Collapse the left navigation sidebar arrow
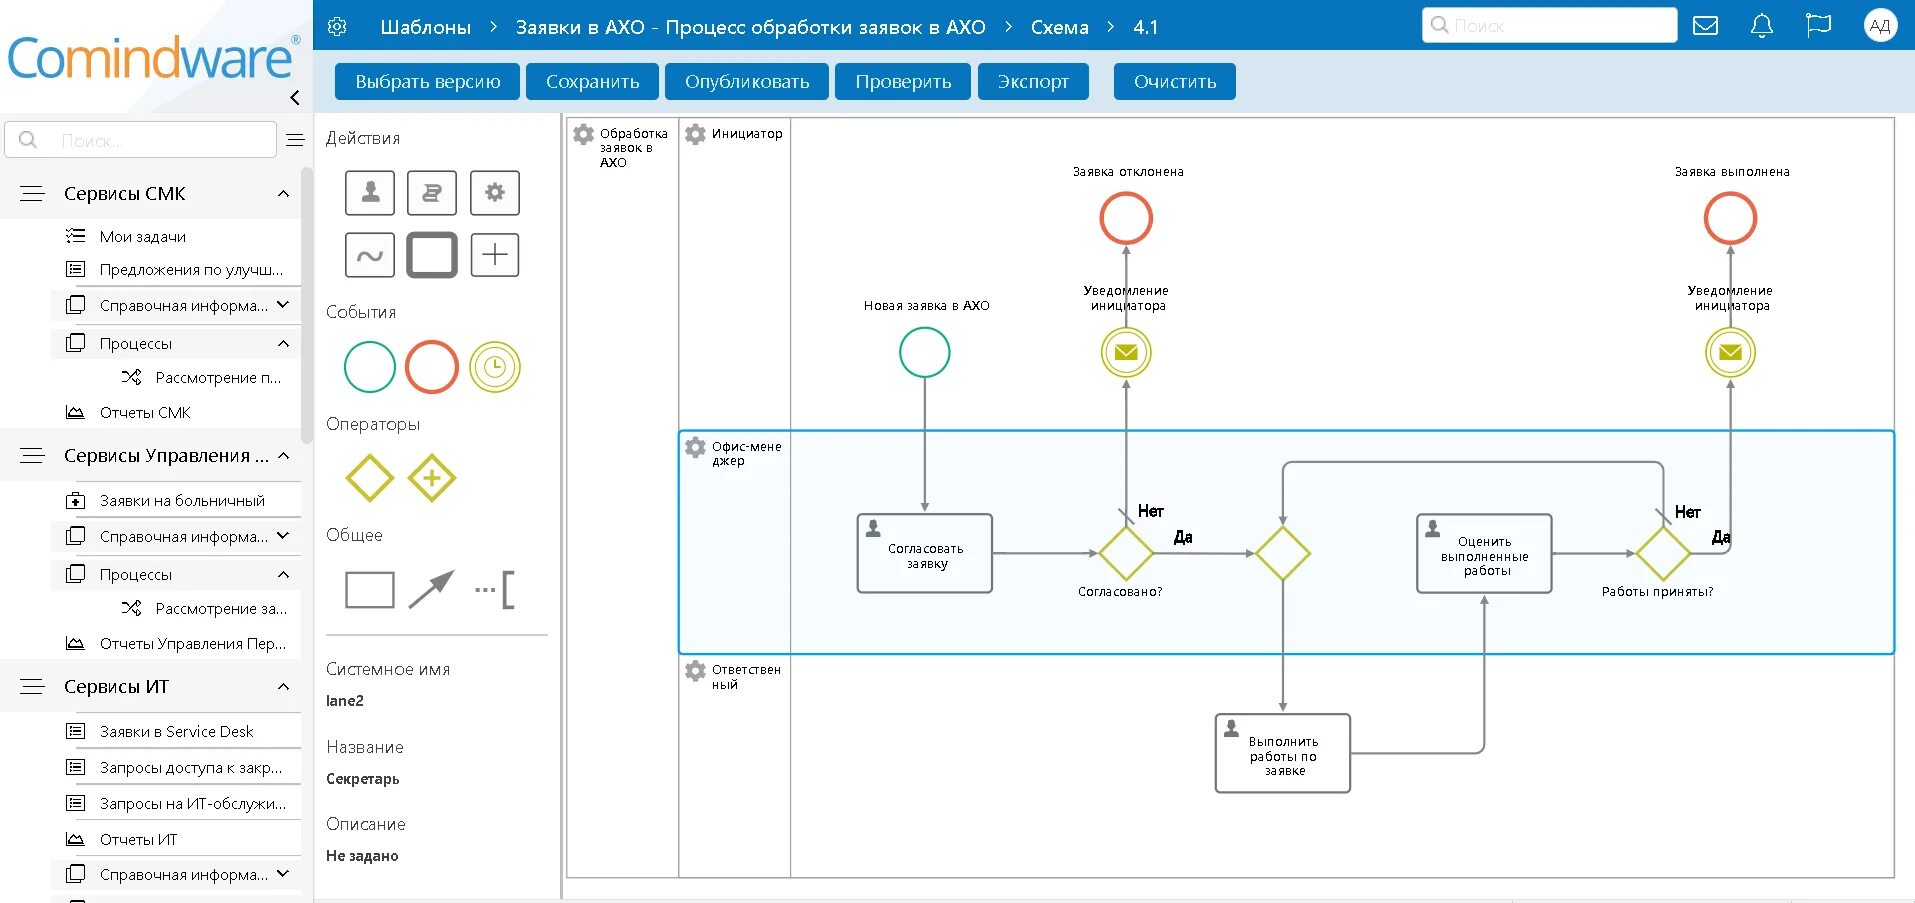 coord(295,97)
